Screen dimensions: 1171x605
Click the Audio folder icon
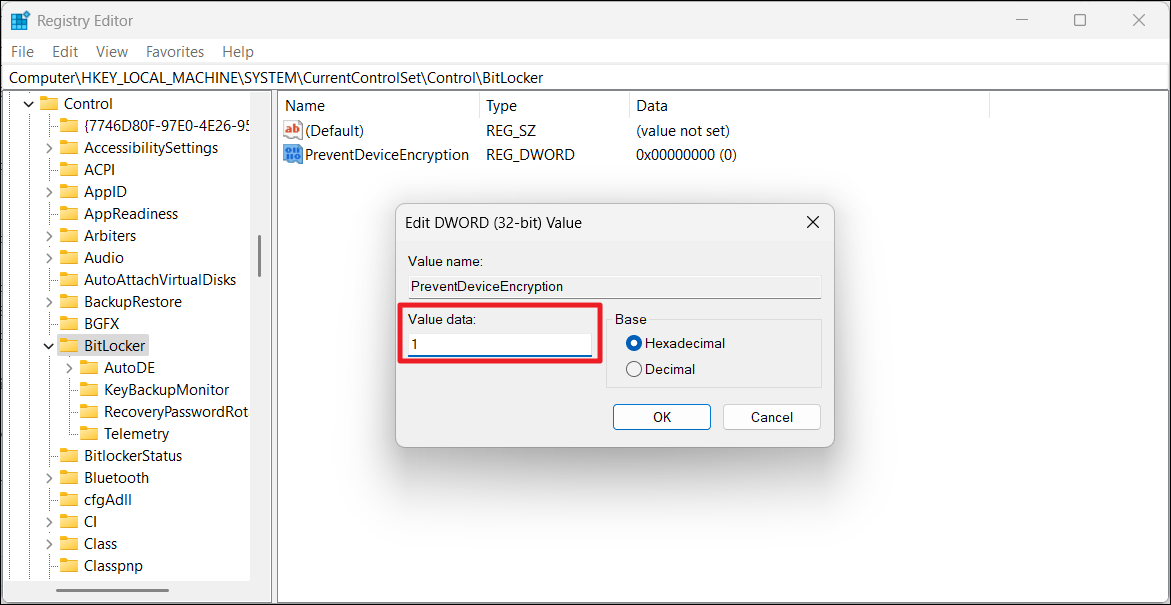click(69, 258)
